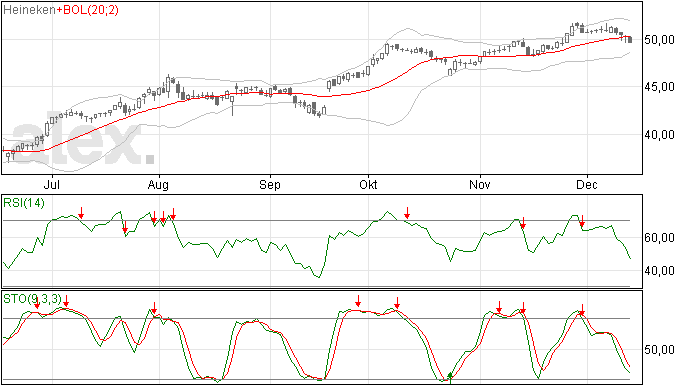Select the RSI(14) indicator label
This screenshot has height=387, width=690.
tap(24, 203)
